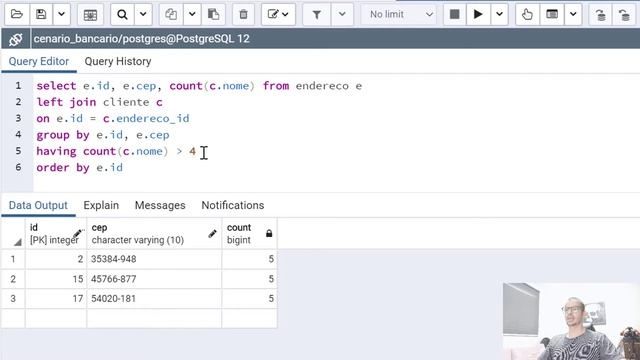640x360 pixels.
Task: Select row number 3 in results
Action: [x=13, y=299]
